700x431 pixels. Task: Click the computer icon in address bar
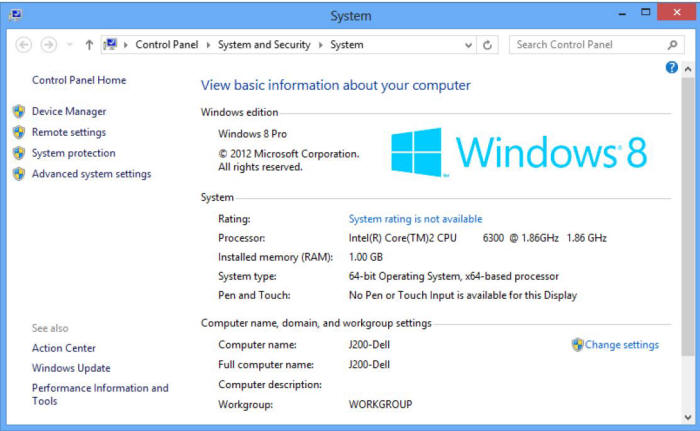[110, 44]
